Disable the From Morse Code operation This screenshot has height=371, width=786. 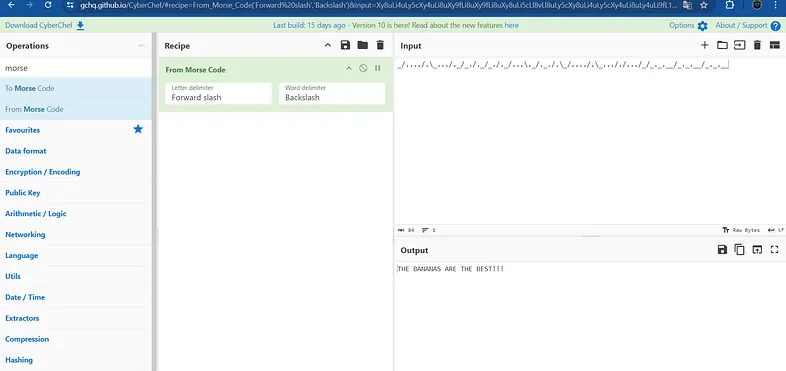tap(363, 68)
